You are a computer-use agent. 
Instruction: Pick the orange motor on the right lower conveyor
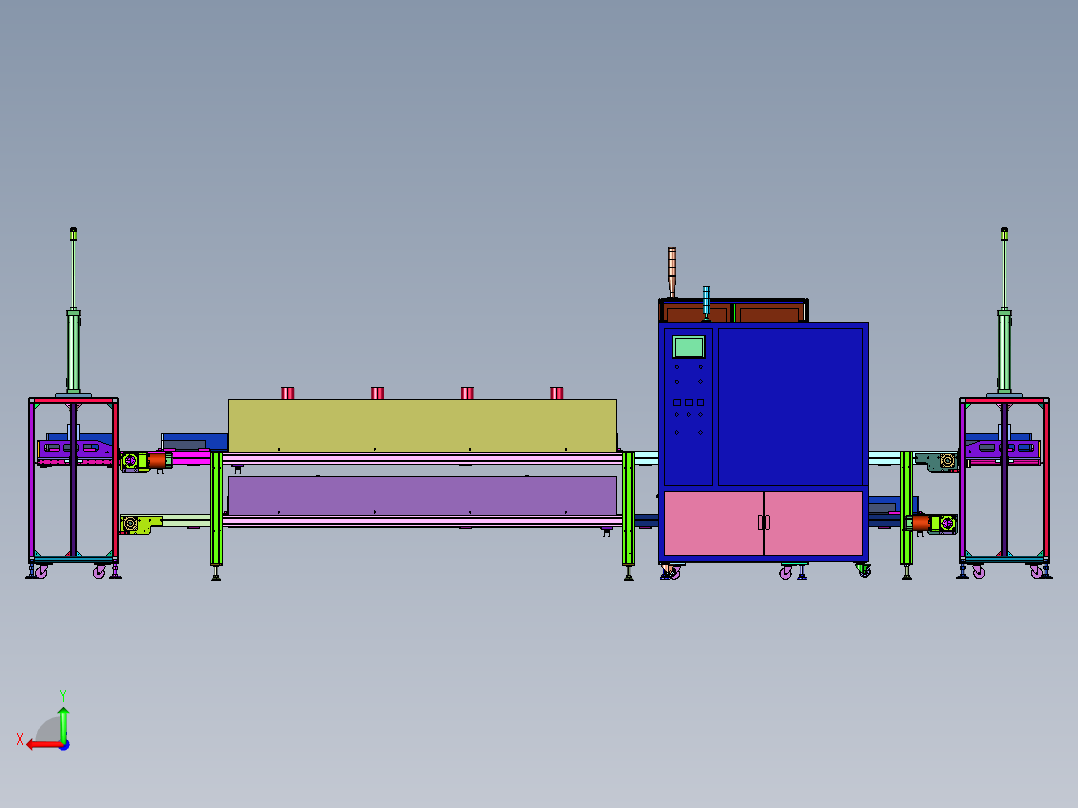coord(921,523)
